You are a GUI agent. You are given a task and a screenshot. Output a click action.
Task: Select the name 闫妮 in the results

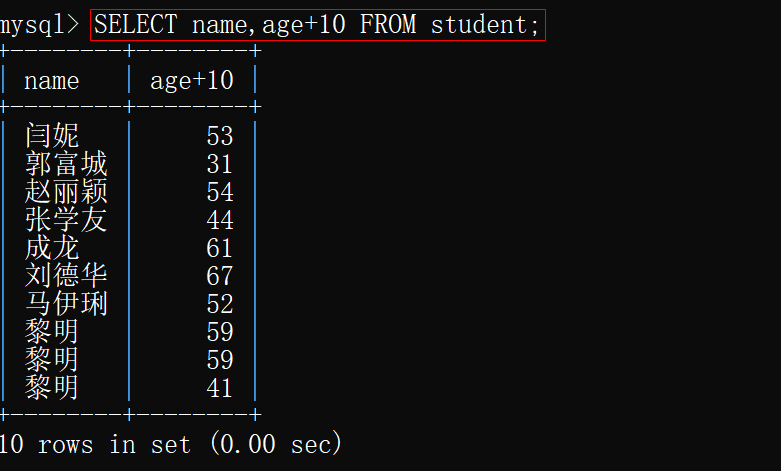52,135
